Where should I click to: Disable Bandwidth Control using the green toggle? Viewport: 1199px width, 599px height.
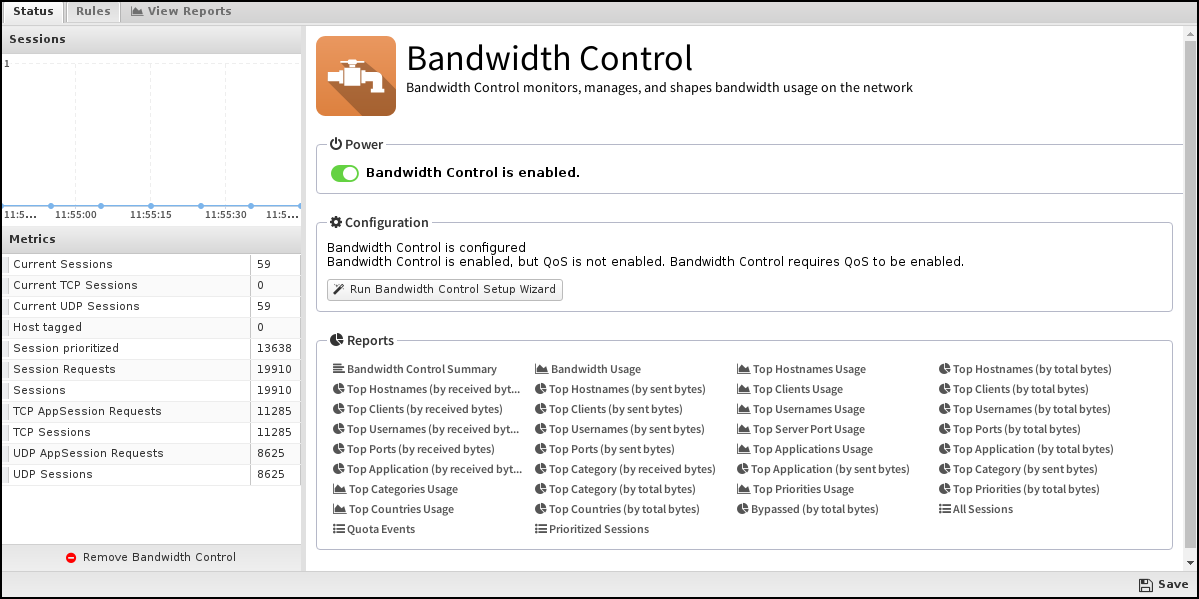[x=344, y=172]
